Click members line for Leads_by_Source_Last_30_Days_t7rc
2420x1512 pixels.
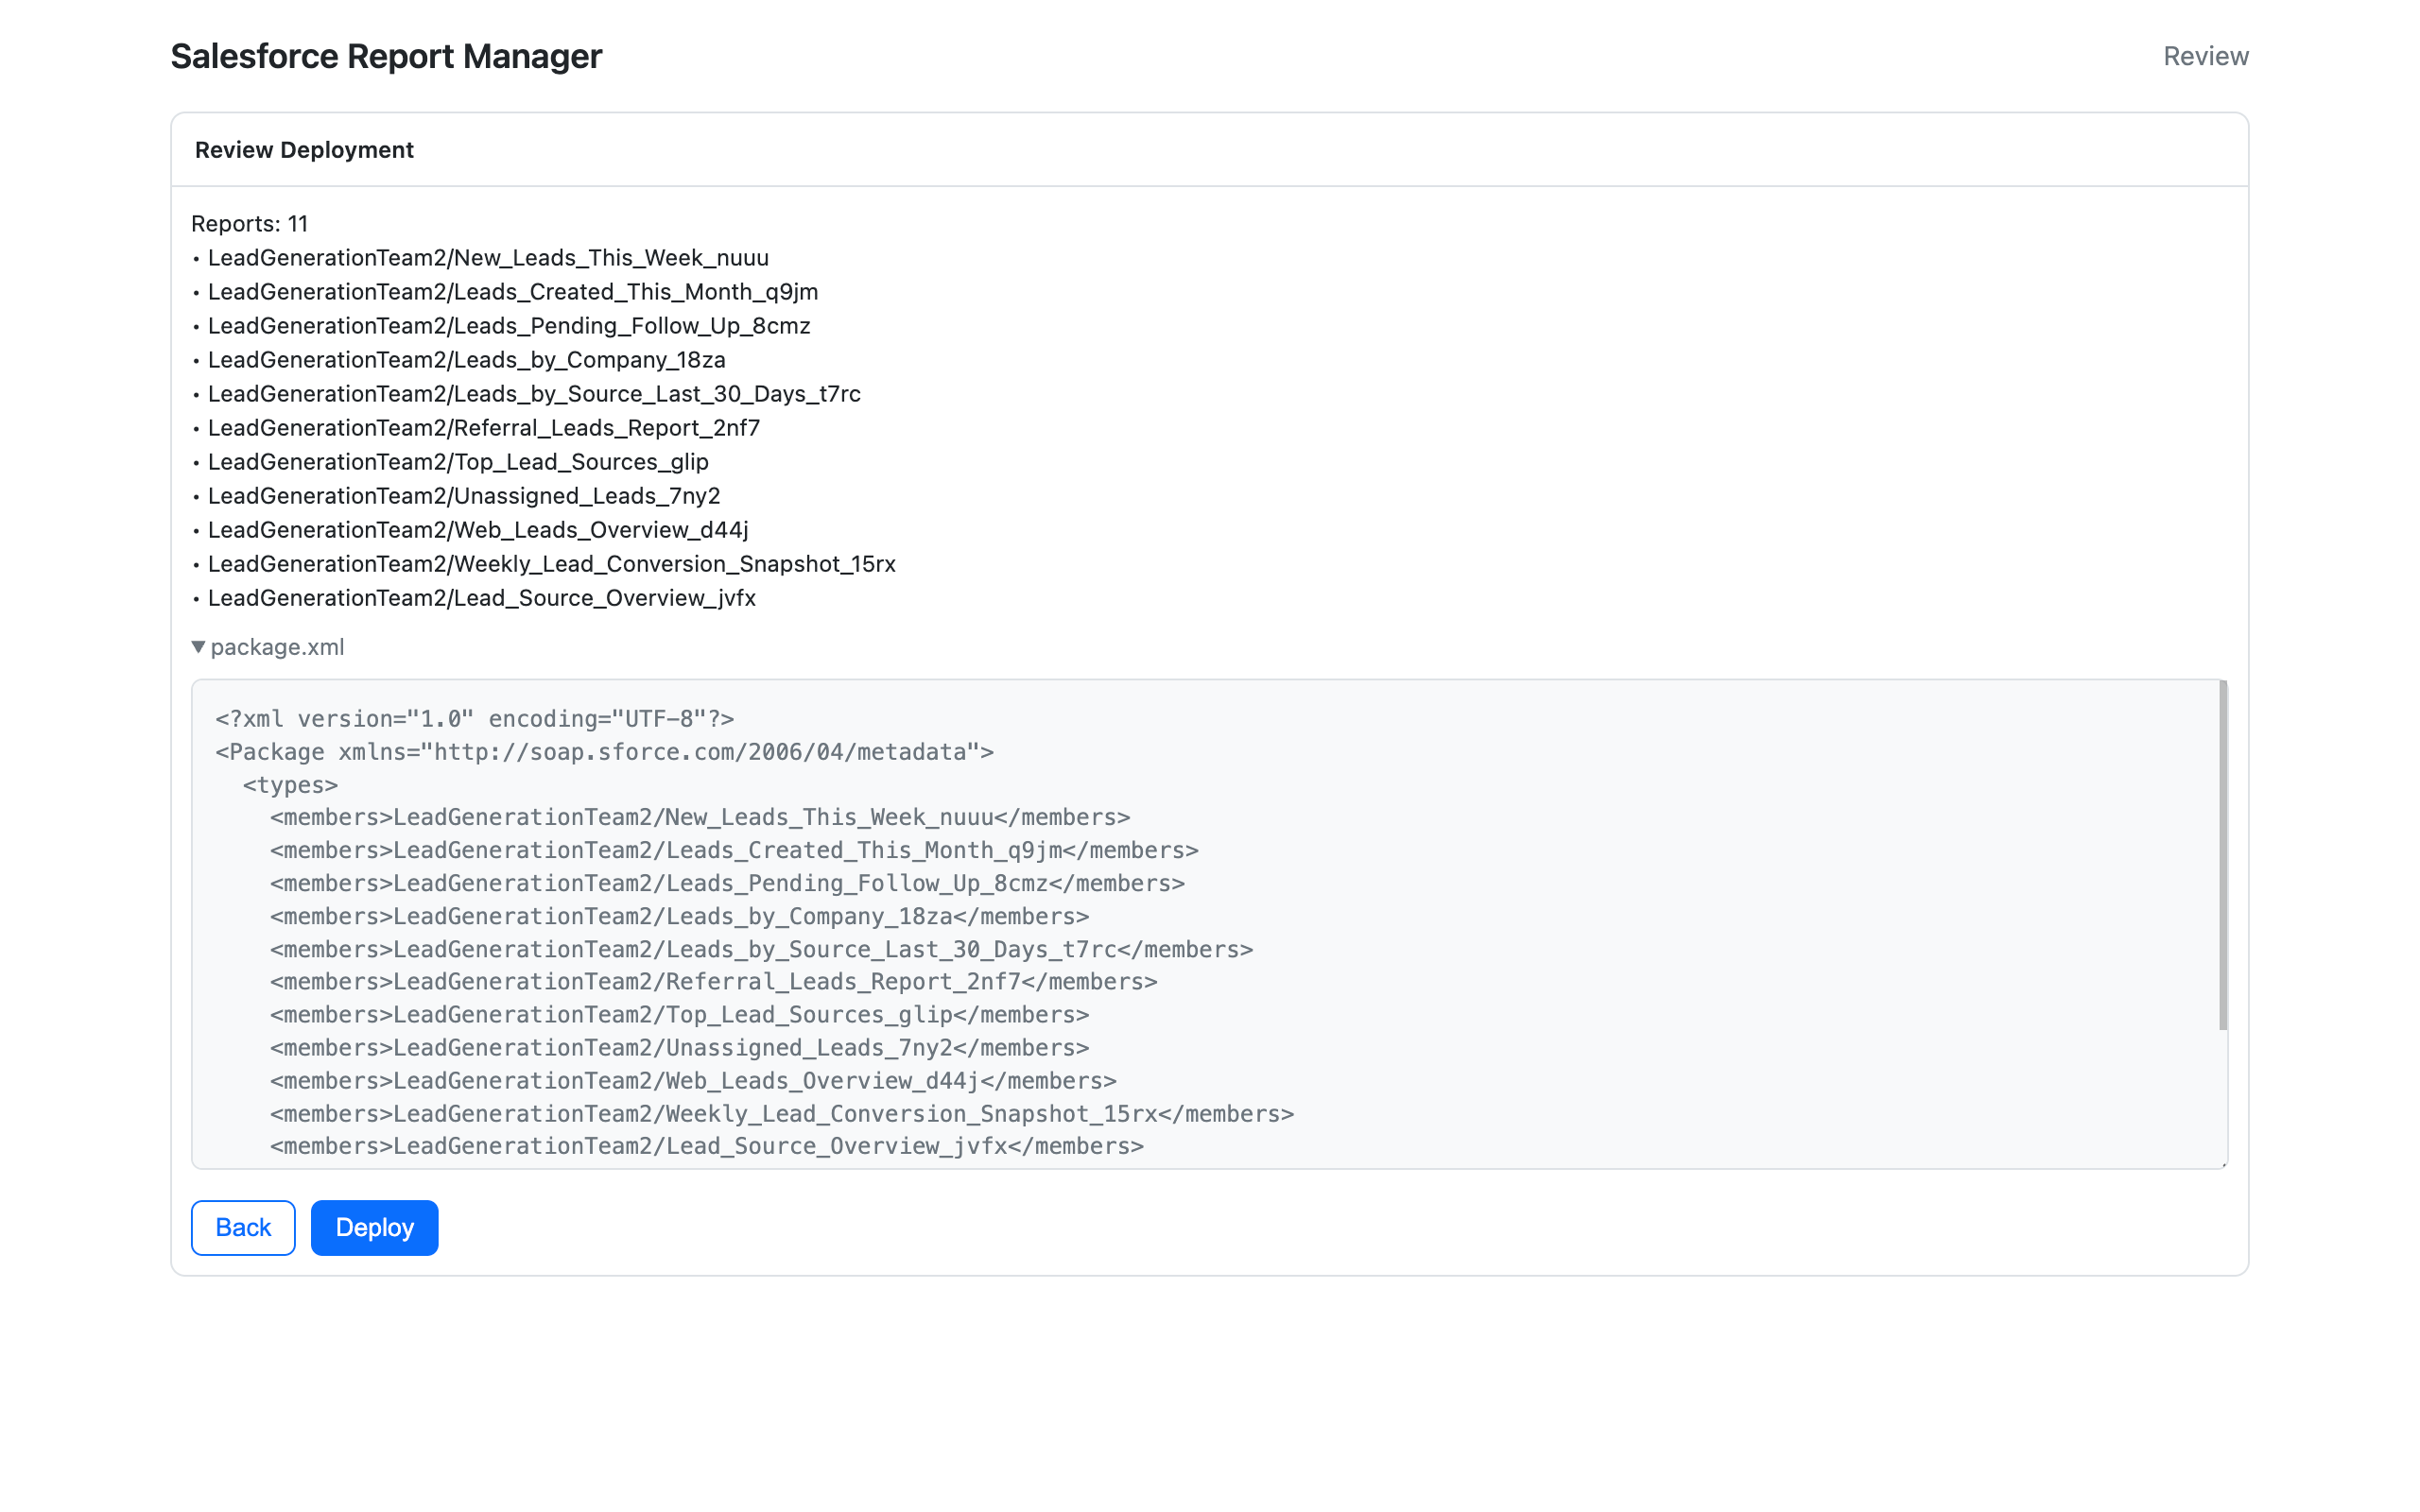[x=761, y=950]
